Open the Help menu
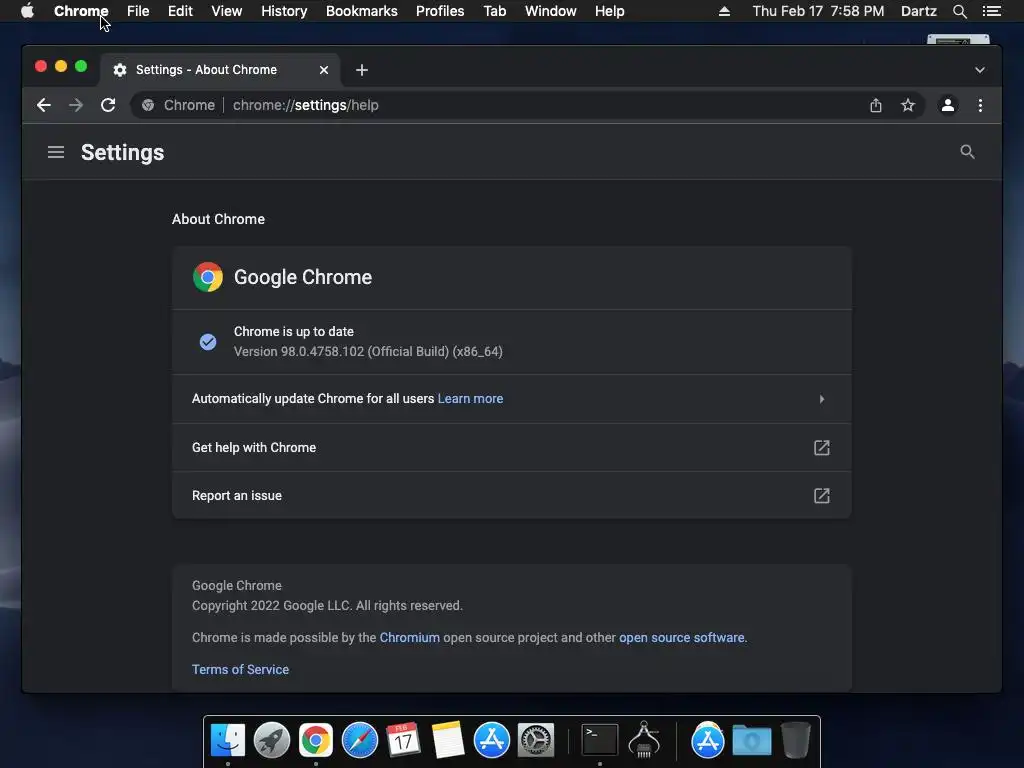The image size is (1024, 768). point(609,11)
